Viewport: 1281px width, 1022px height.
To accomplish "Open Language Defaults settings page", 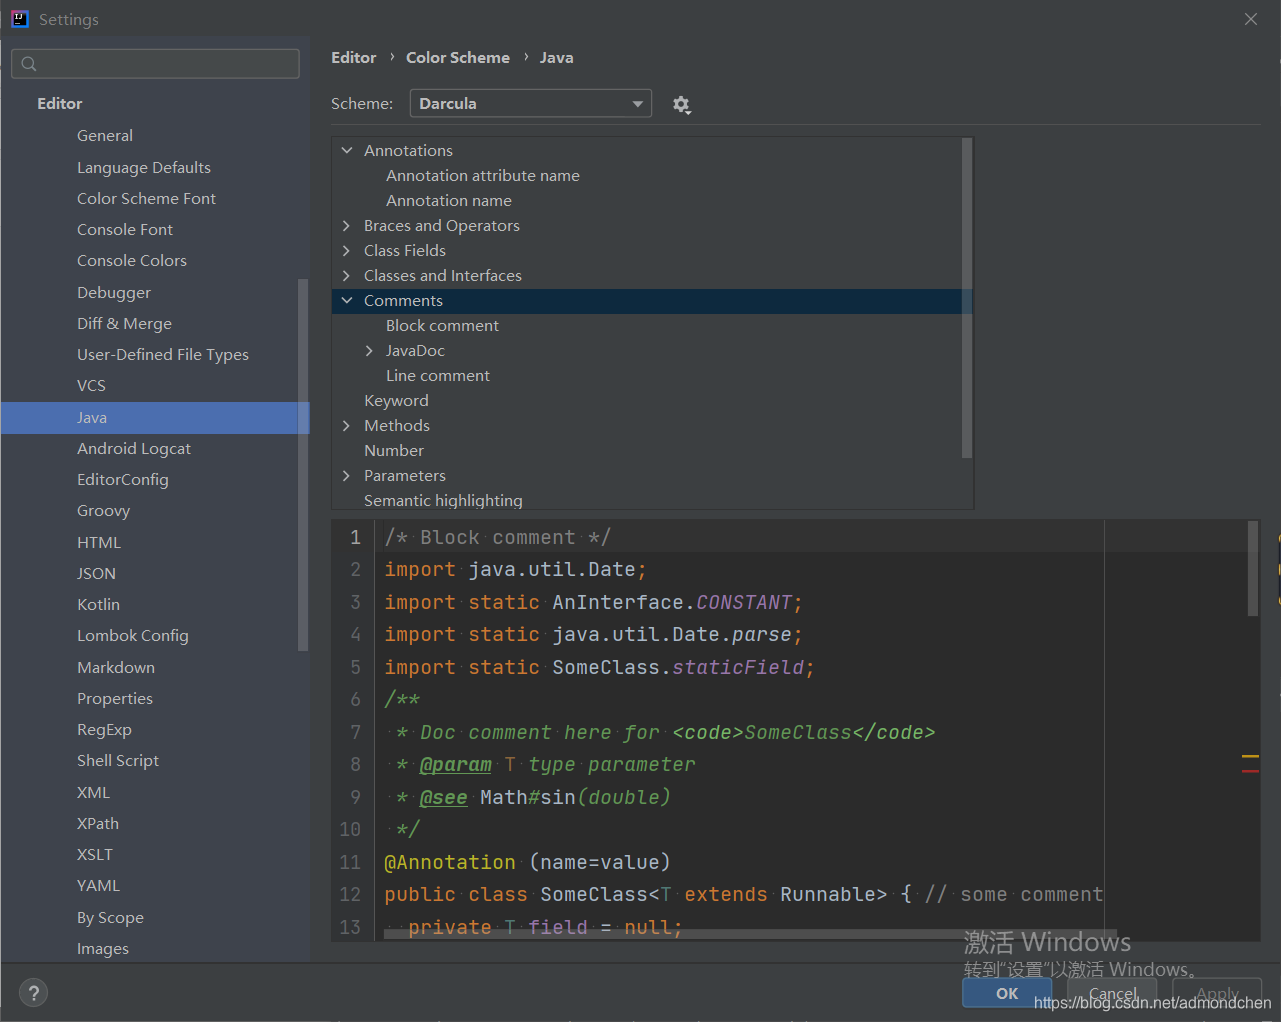I will coord(144,167).
